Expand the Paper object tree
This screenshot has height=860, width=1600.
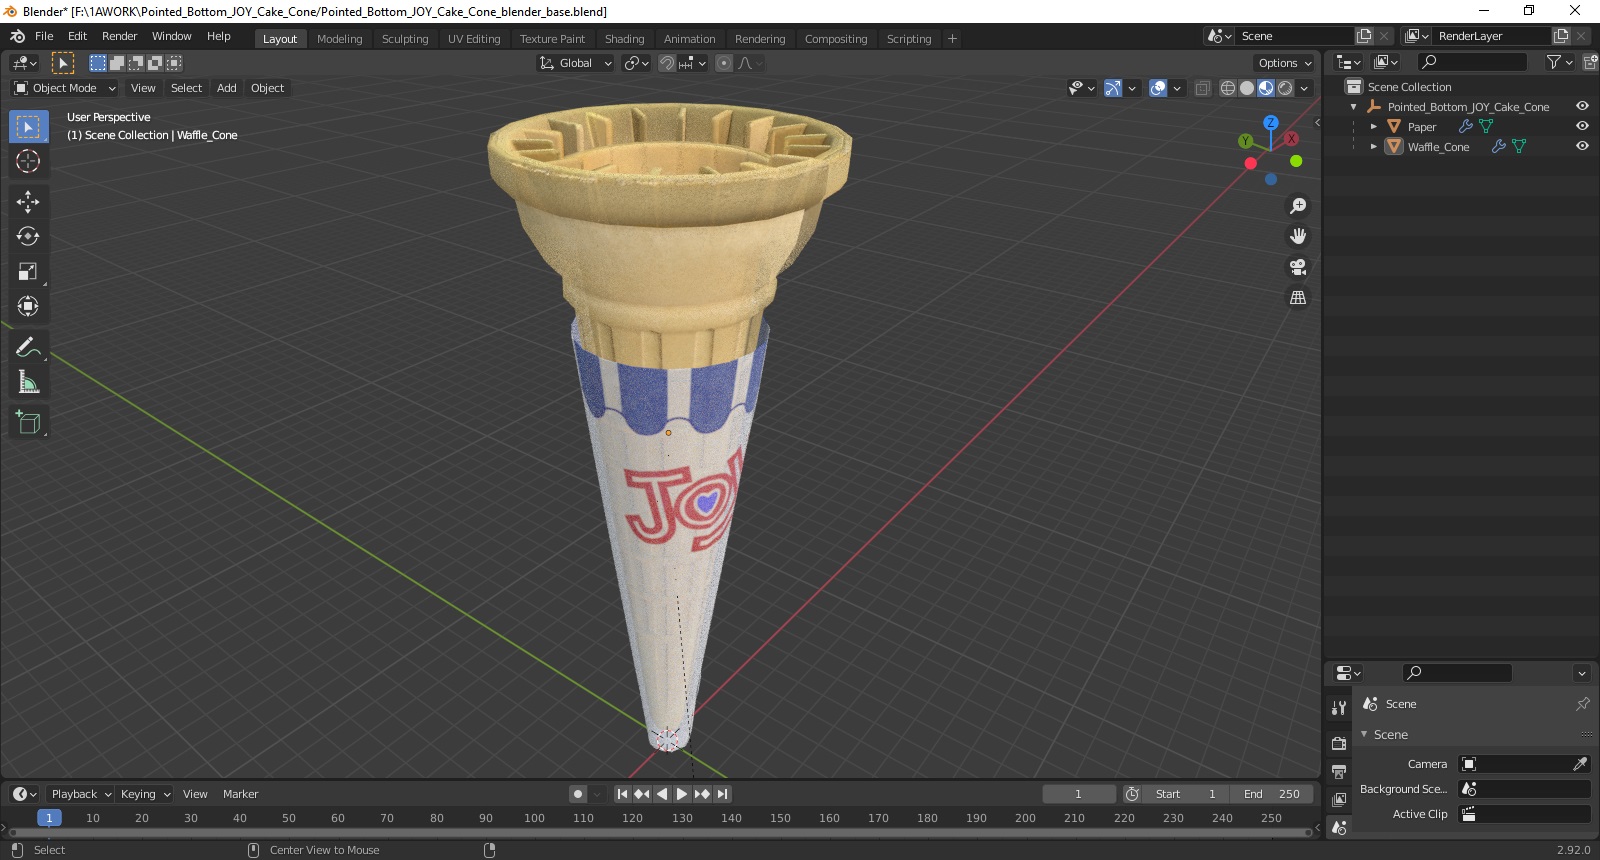[x=1373, y=126]
